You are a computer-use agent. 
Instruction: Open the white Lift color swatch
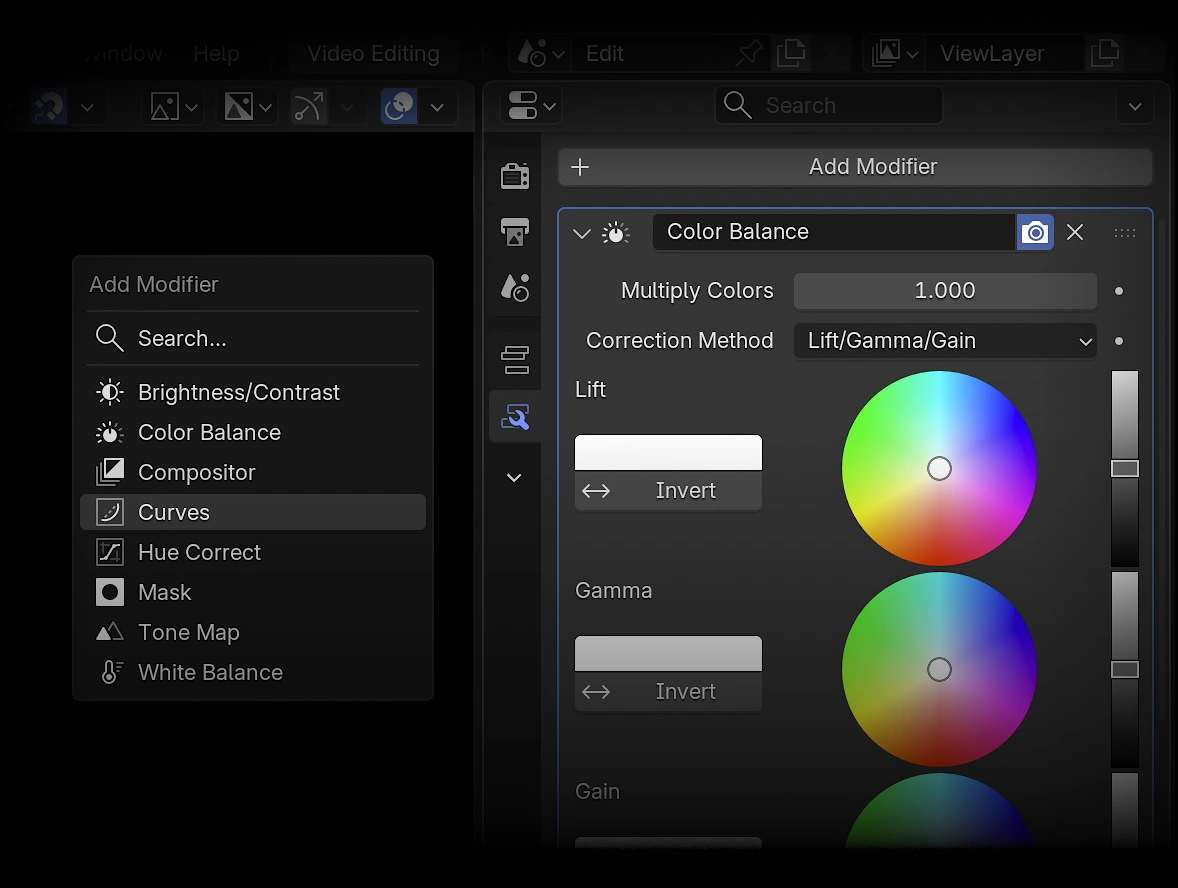(x=667, y=452)
